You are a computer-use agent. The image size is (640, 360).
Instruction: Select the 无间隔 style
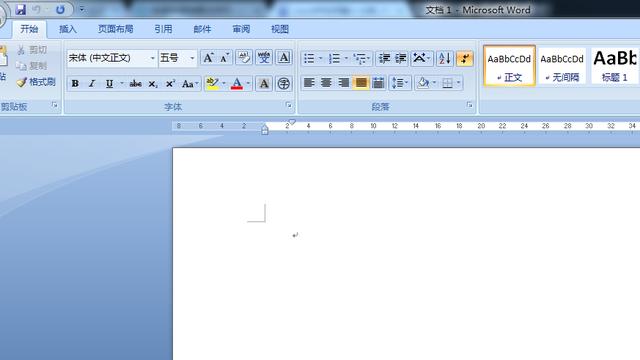coord(562,66)
